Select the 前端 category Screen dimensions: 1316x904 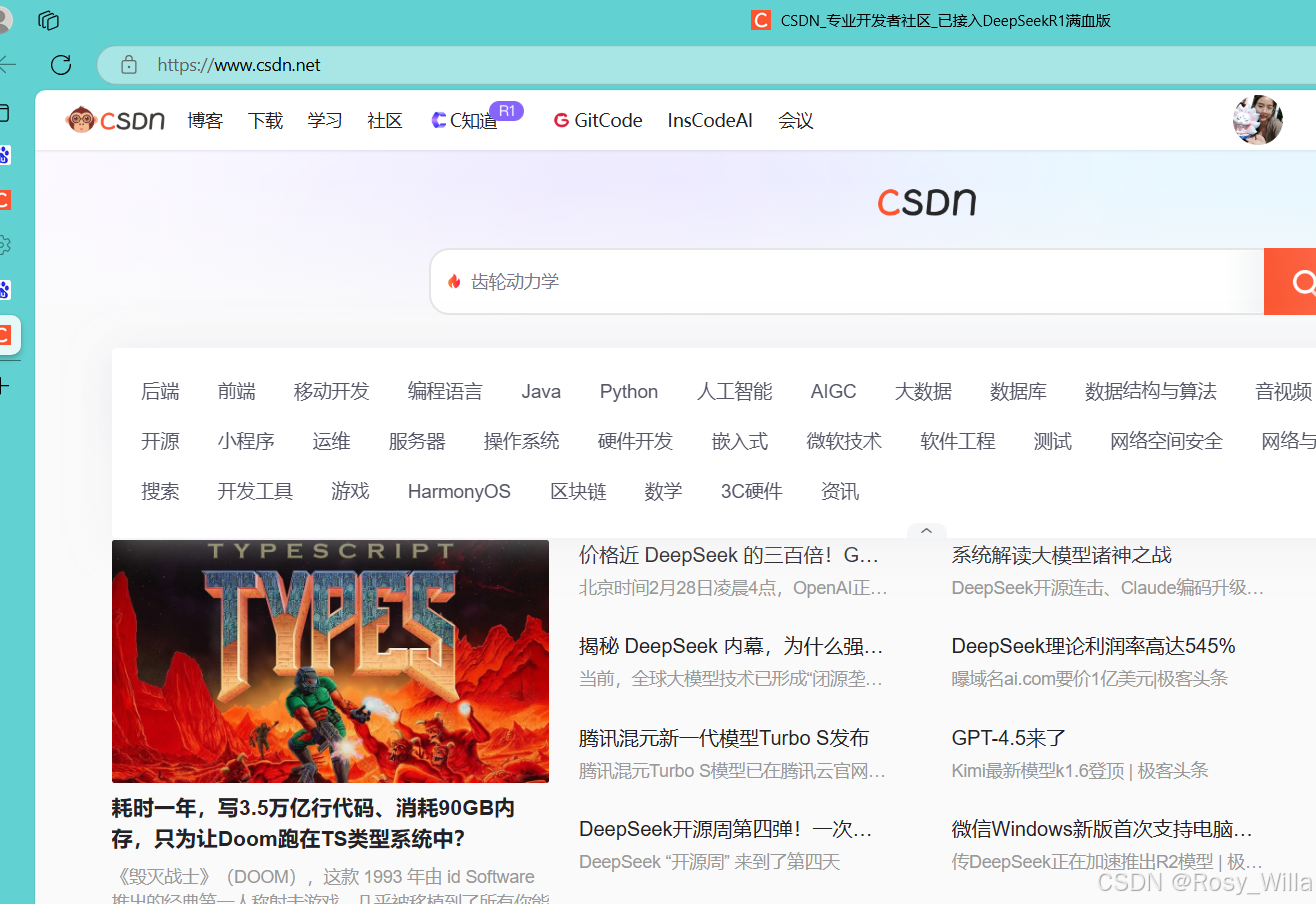coord(236,392)
